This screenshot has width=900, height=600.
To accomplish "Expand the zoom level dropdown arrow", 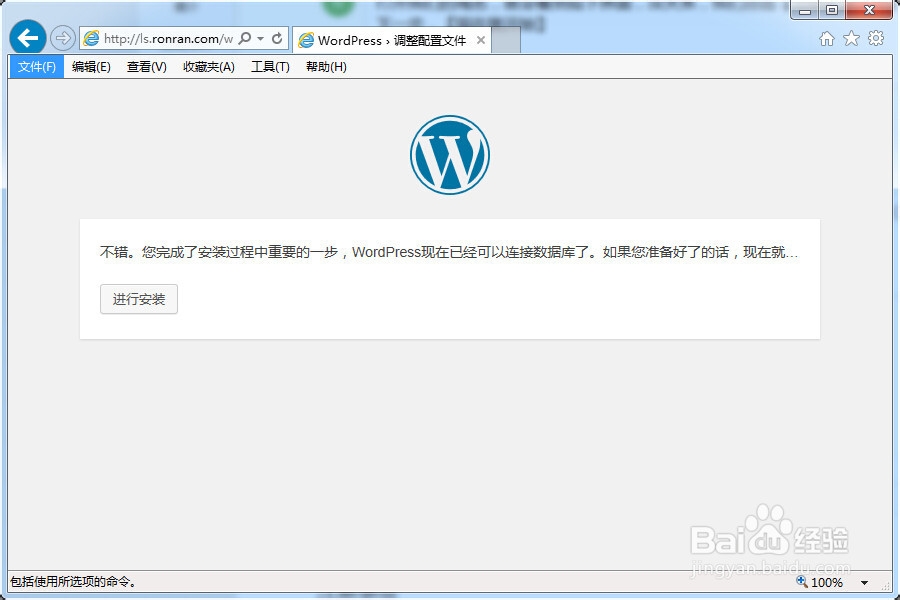I will [864, 583].
